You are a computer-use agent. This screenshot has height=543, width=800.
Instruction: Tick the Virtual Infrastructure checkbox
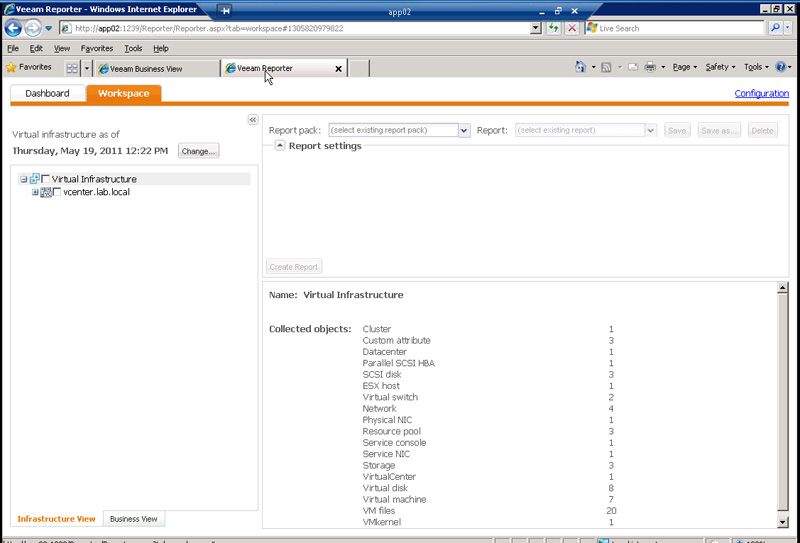[x=45, y=179]
